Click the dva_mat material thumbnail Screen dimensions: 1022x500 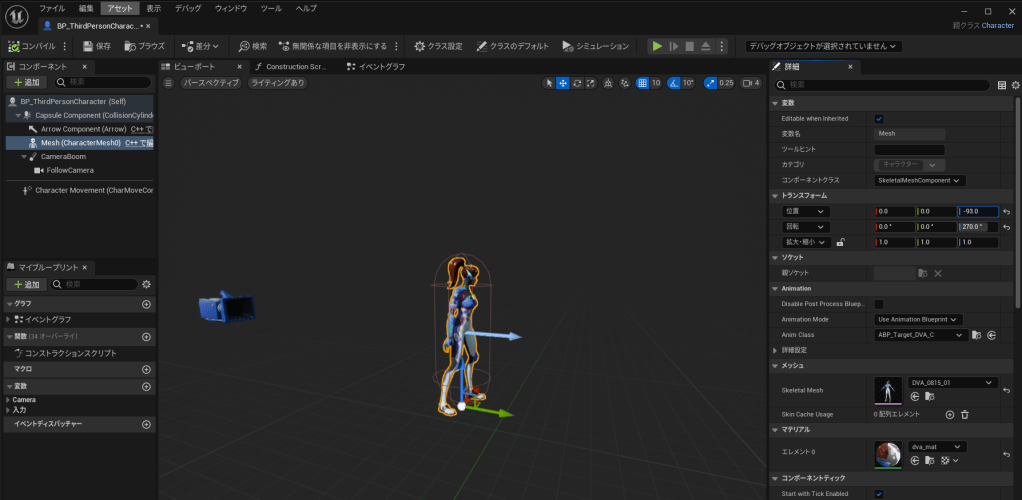tap(887, 454)
